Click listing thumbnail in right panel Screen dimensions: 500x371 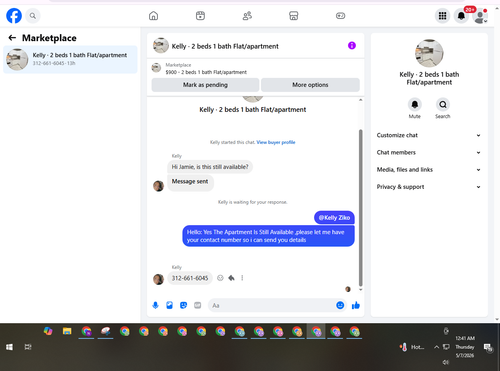tap(429, 53)
